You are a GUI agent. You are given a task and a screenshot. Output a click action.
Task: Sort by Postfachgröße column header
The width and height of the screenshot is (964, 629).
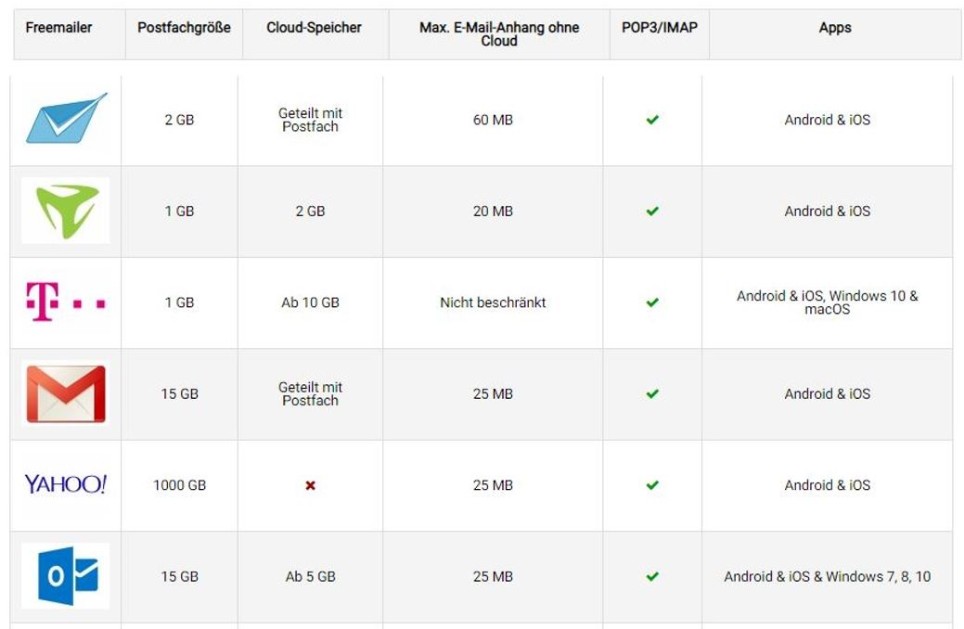tap(184, 28)
